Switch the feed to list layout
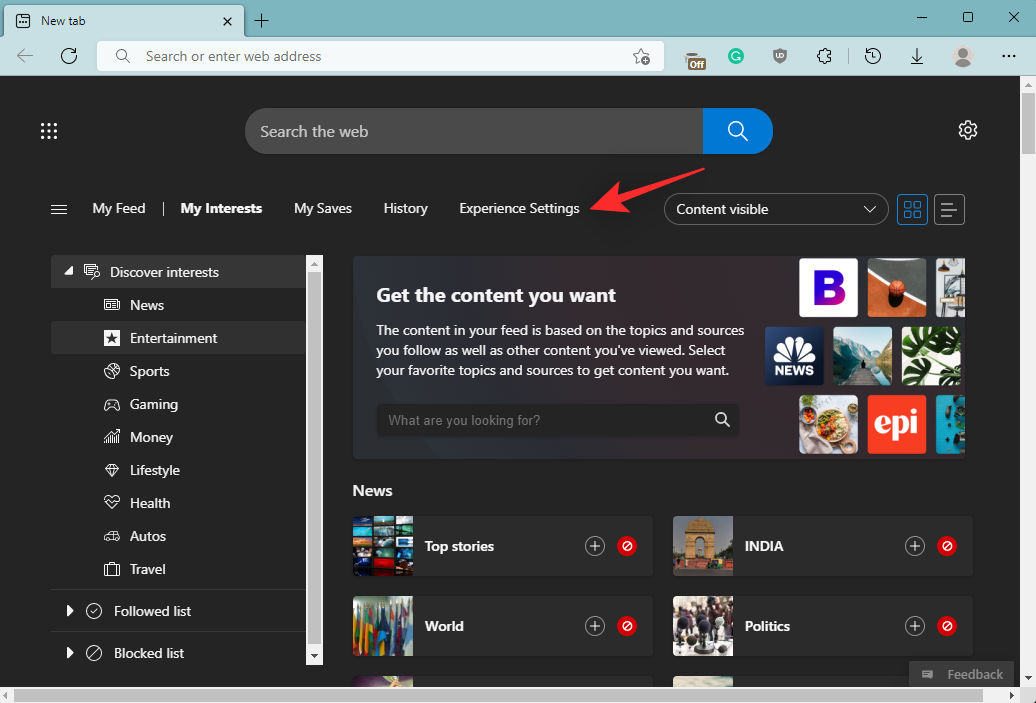This screenshot has width=1036, height=703. (948, 209)
